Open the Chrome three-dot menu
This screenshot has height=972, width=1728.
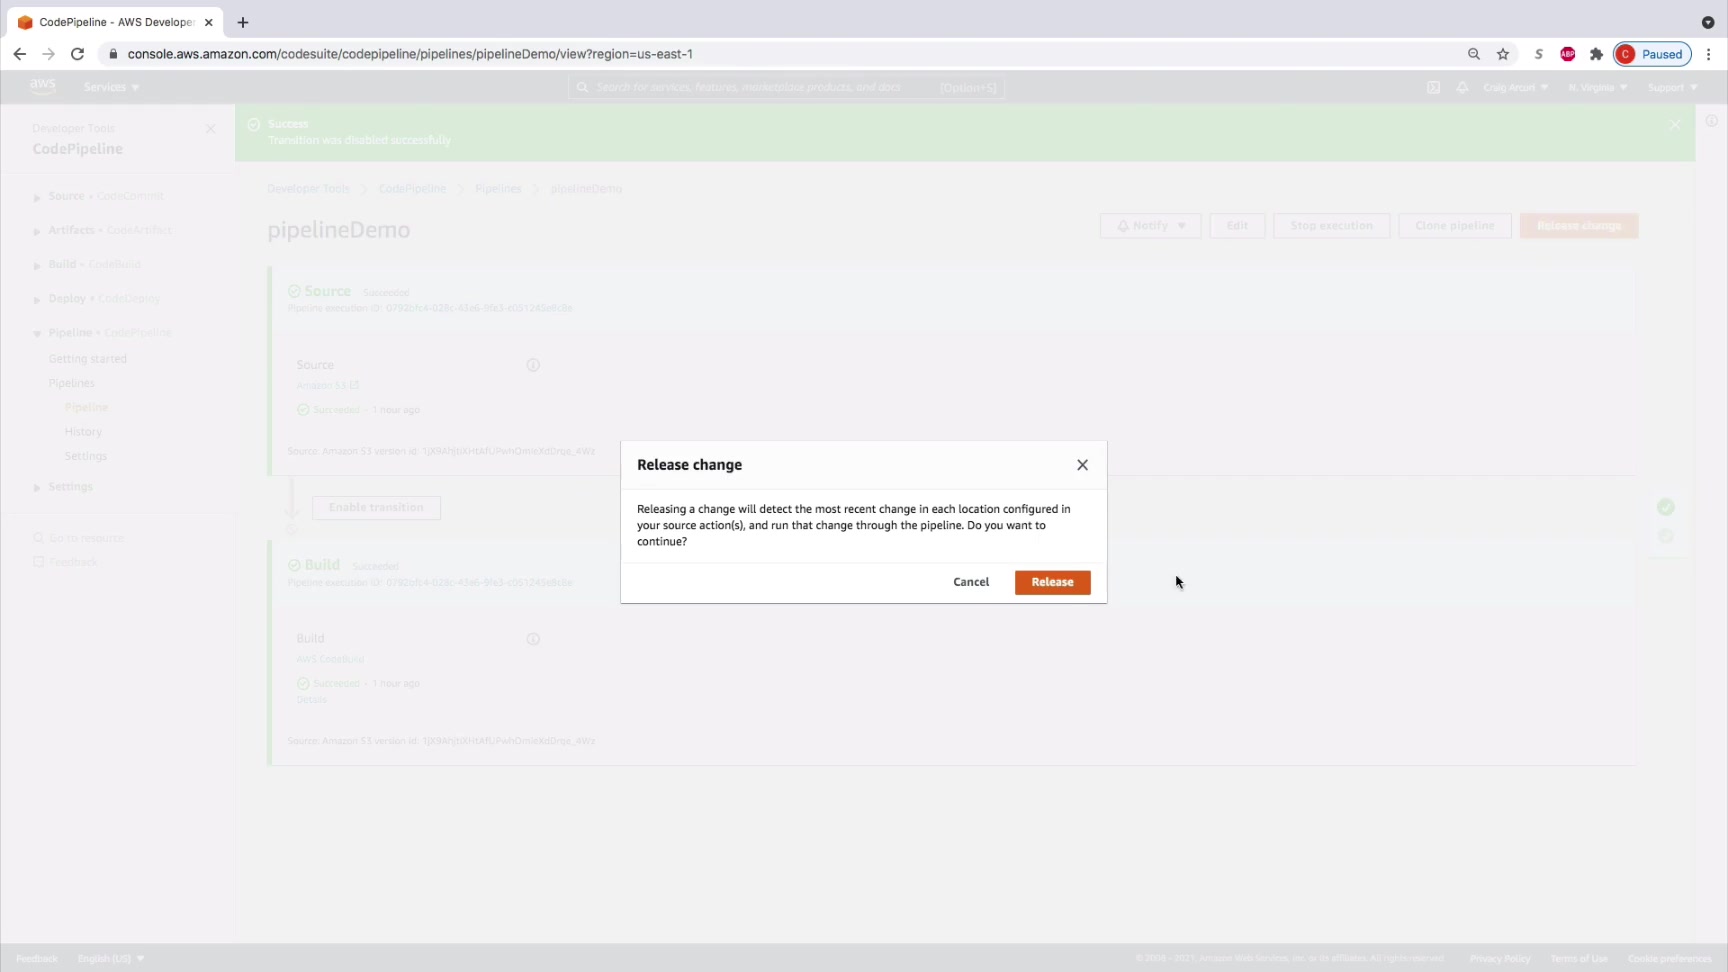[1709, 54]
